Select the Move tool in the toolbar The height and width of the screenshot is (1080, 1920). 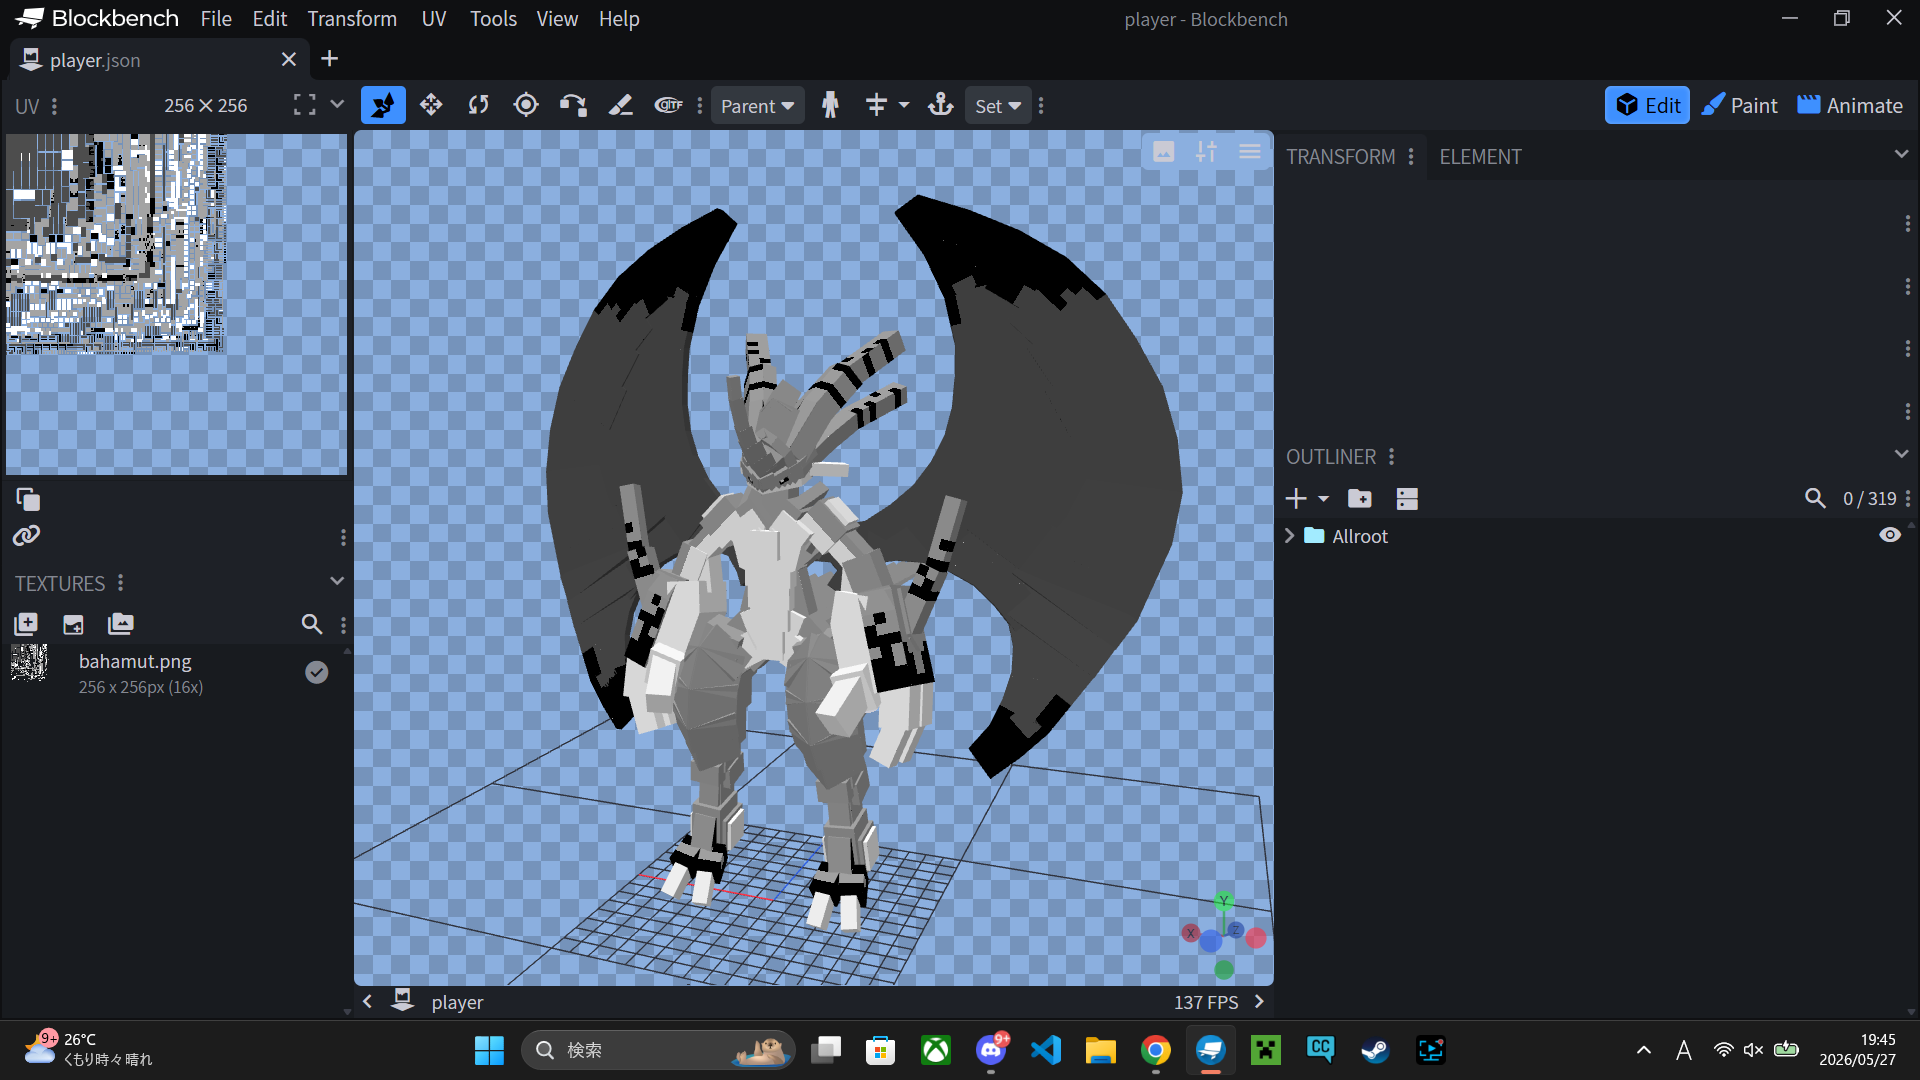383,105
